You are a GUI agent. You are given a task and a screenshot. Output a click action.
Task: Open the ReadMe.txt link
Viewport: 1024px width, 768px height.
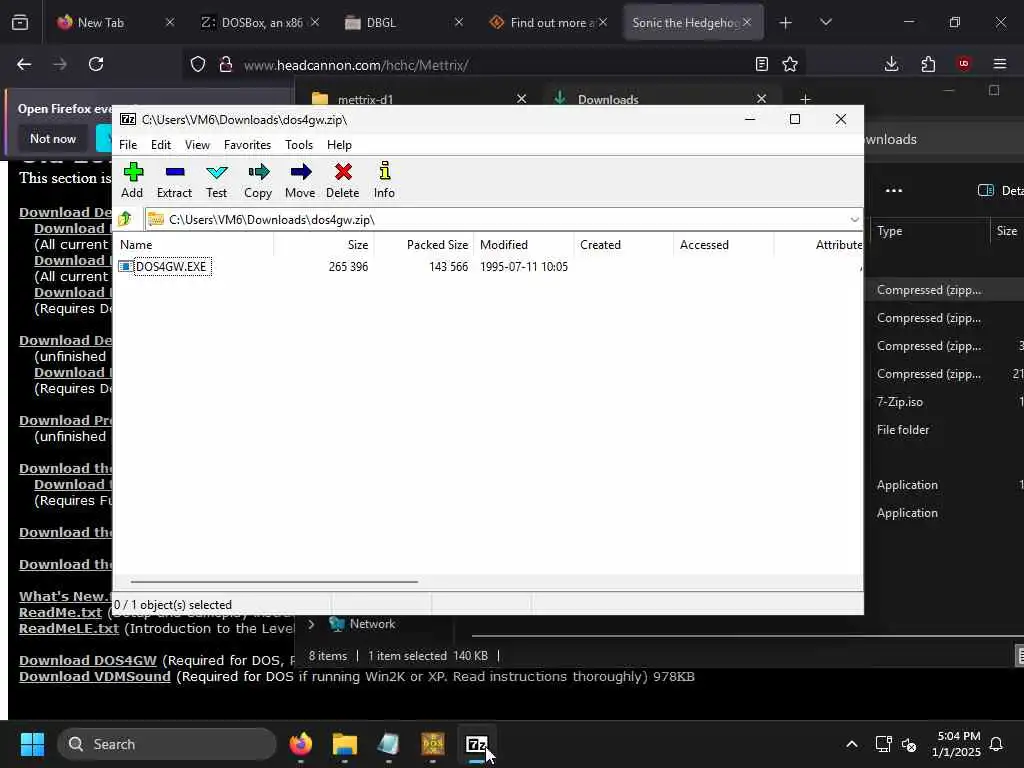pyautogui.click(x=60, y=613)
